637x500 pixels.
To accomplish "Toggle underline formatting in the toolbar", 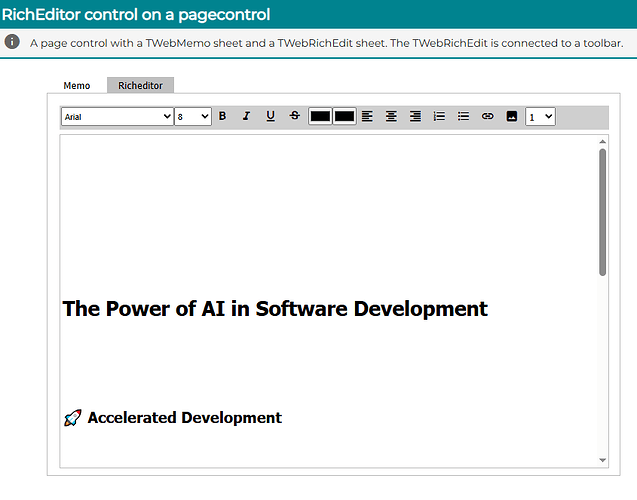I will (x=270, y=116).
